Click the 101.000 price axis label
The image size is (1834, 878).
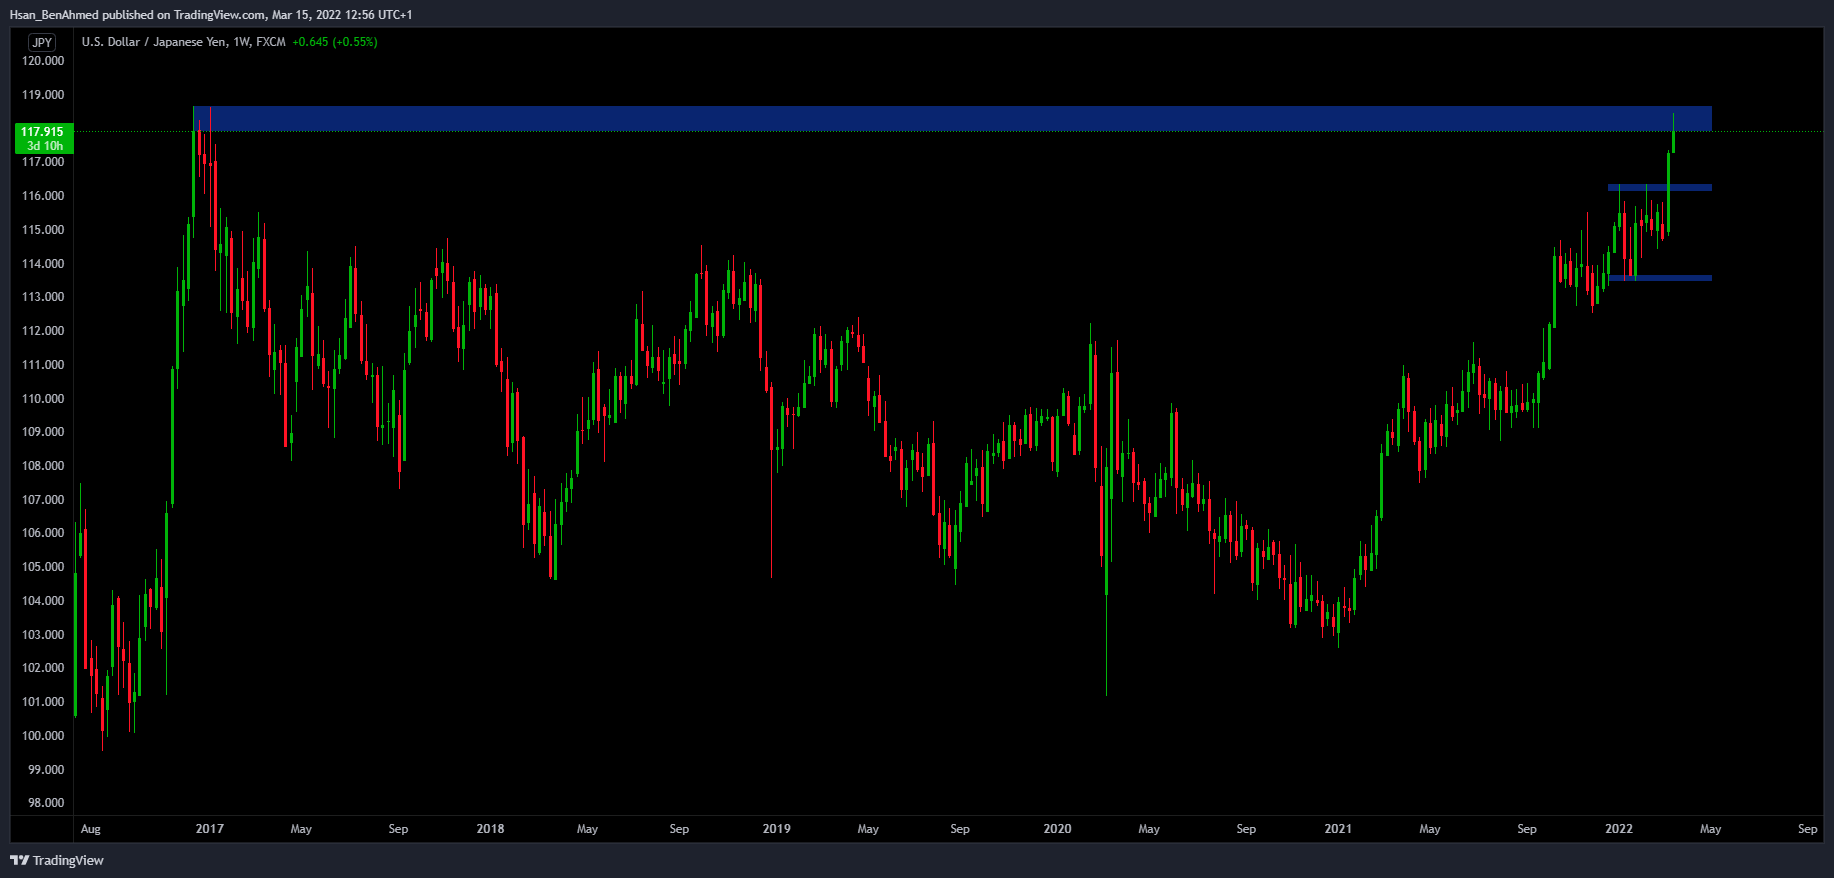43,702
